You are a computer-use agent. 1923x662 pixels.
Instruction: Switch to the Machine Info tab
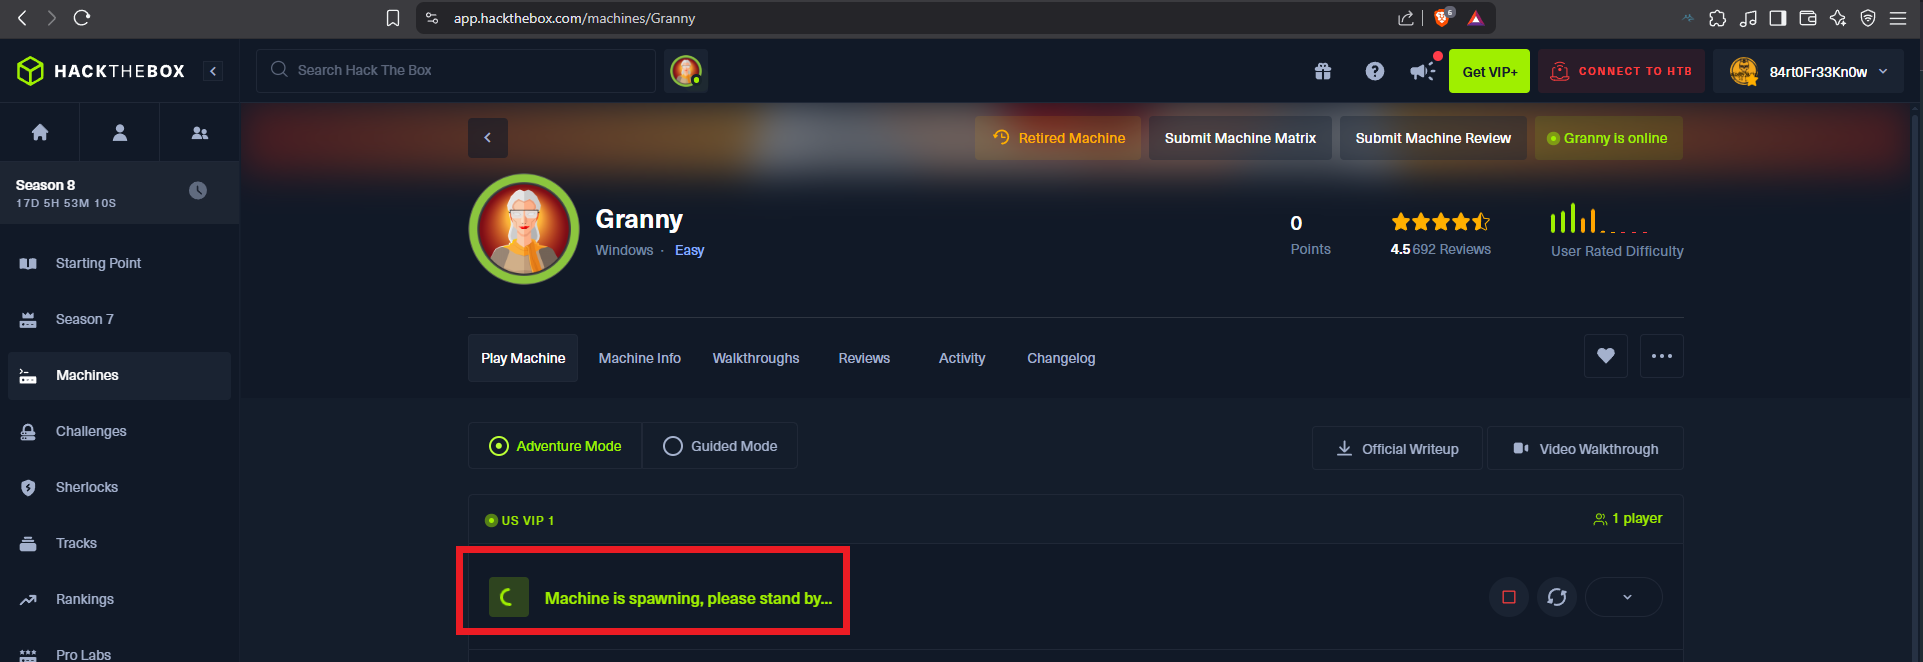(x=640, y=358)
